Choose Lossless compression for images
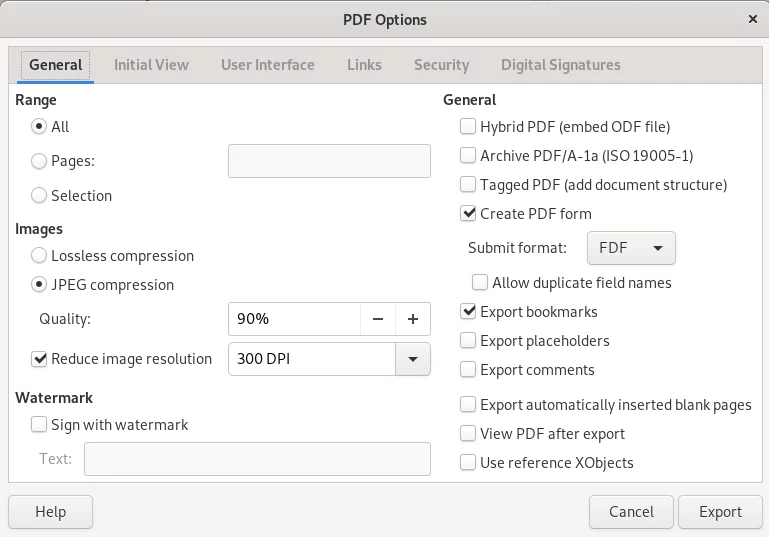The width and height of the screenshot is (769, 537). pyautogui.click(x=39, y=256)
